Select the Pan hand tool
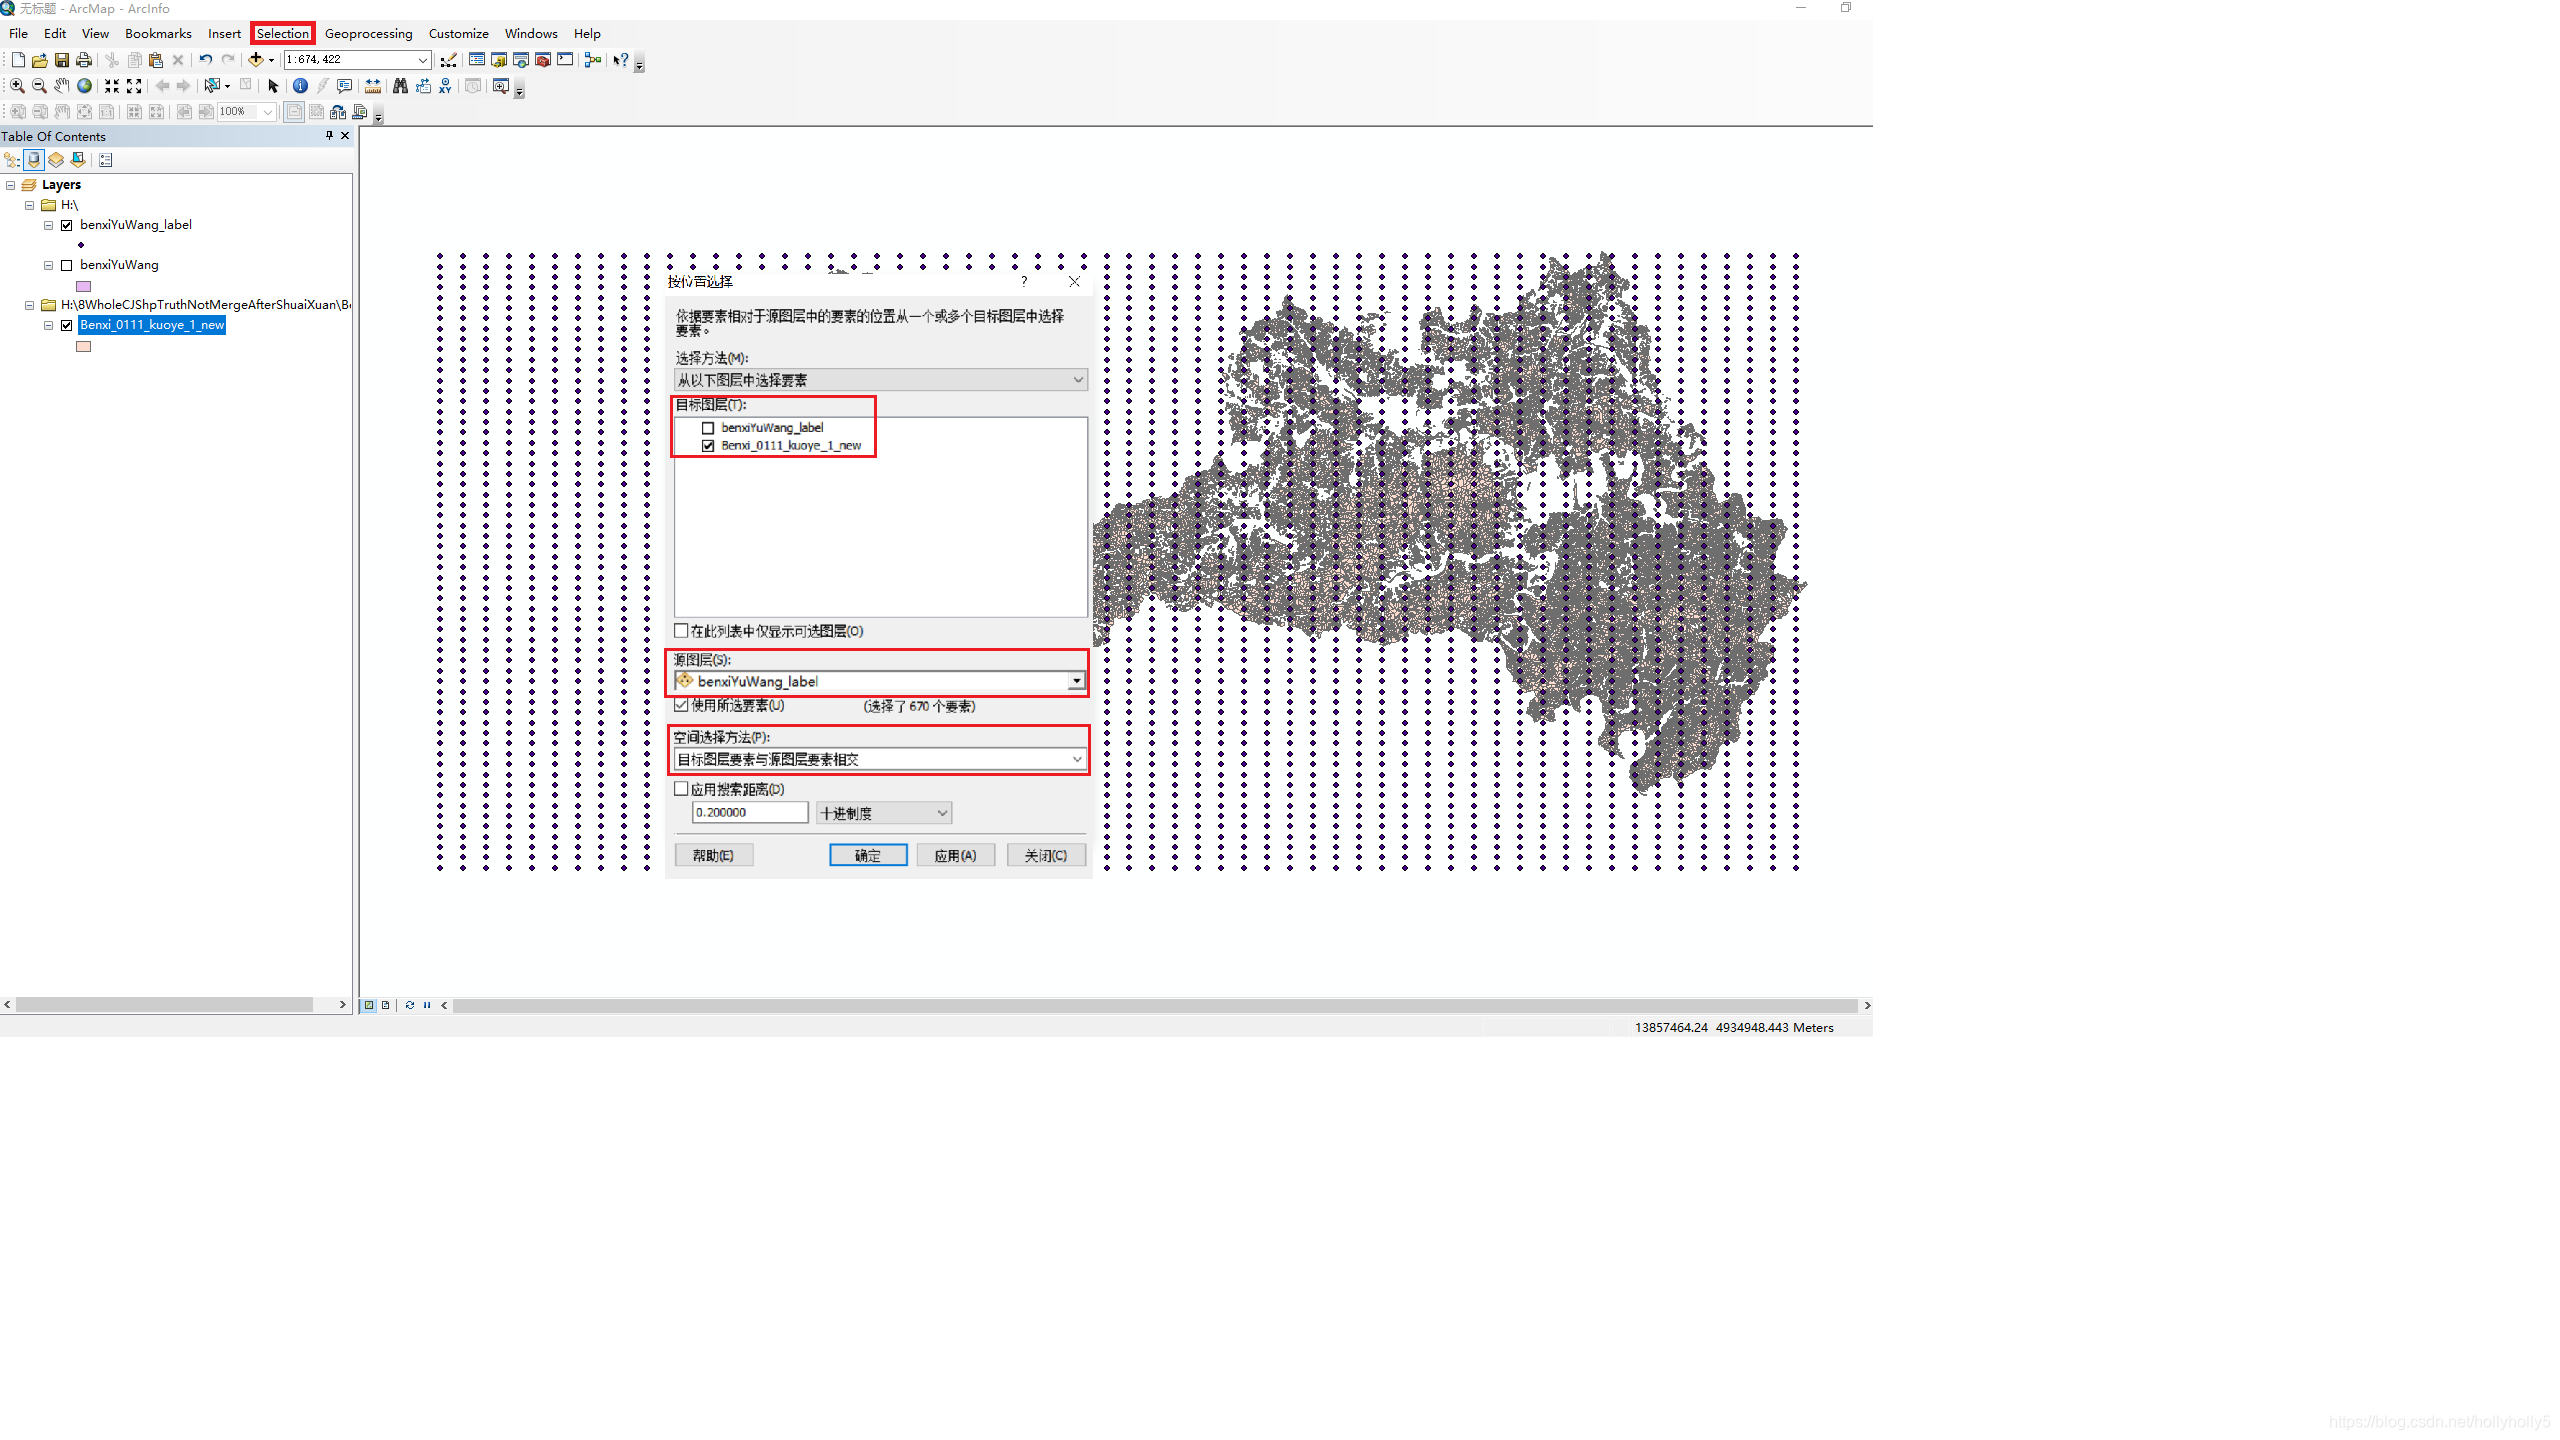Image resolution: width=2560 pixels, height=1440 pixels. click(62, 86)
